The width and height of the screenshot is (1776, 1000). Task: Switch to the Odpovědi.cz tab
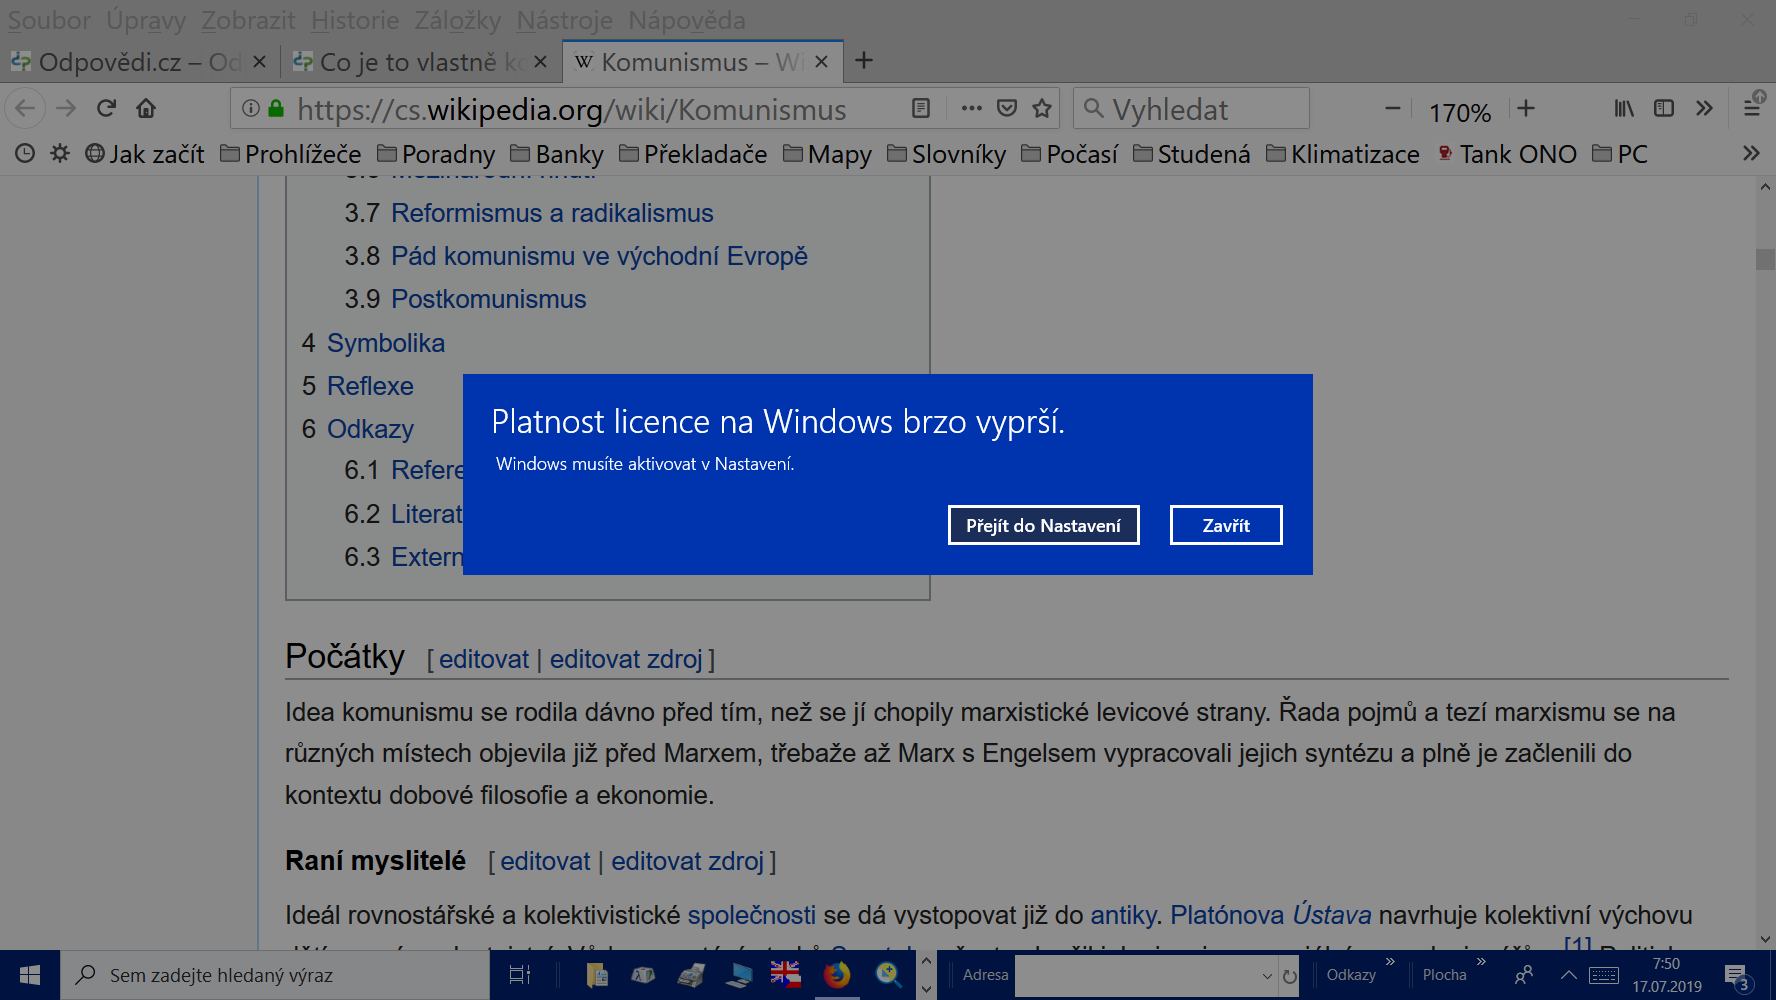(x=130, y=61)
